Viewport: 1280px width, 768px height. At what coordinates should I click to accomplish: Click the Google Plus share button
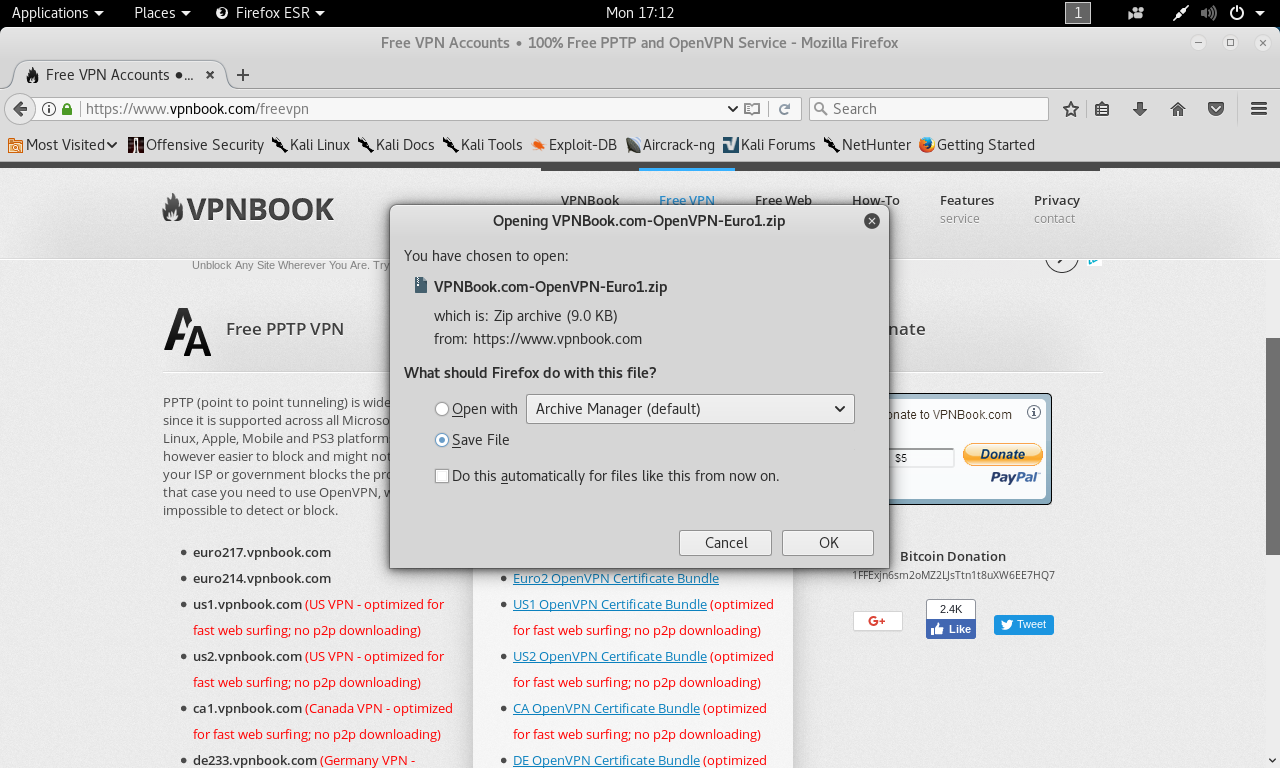pyautogui.click(x=877, y=621)
